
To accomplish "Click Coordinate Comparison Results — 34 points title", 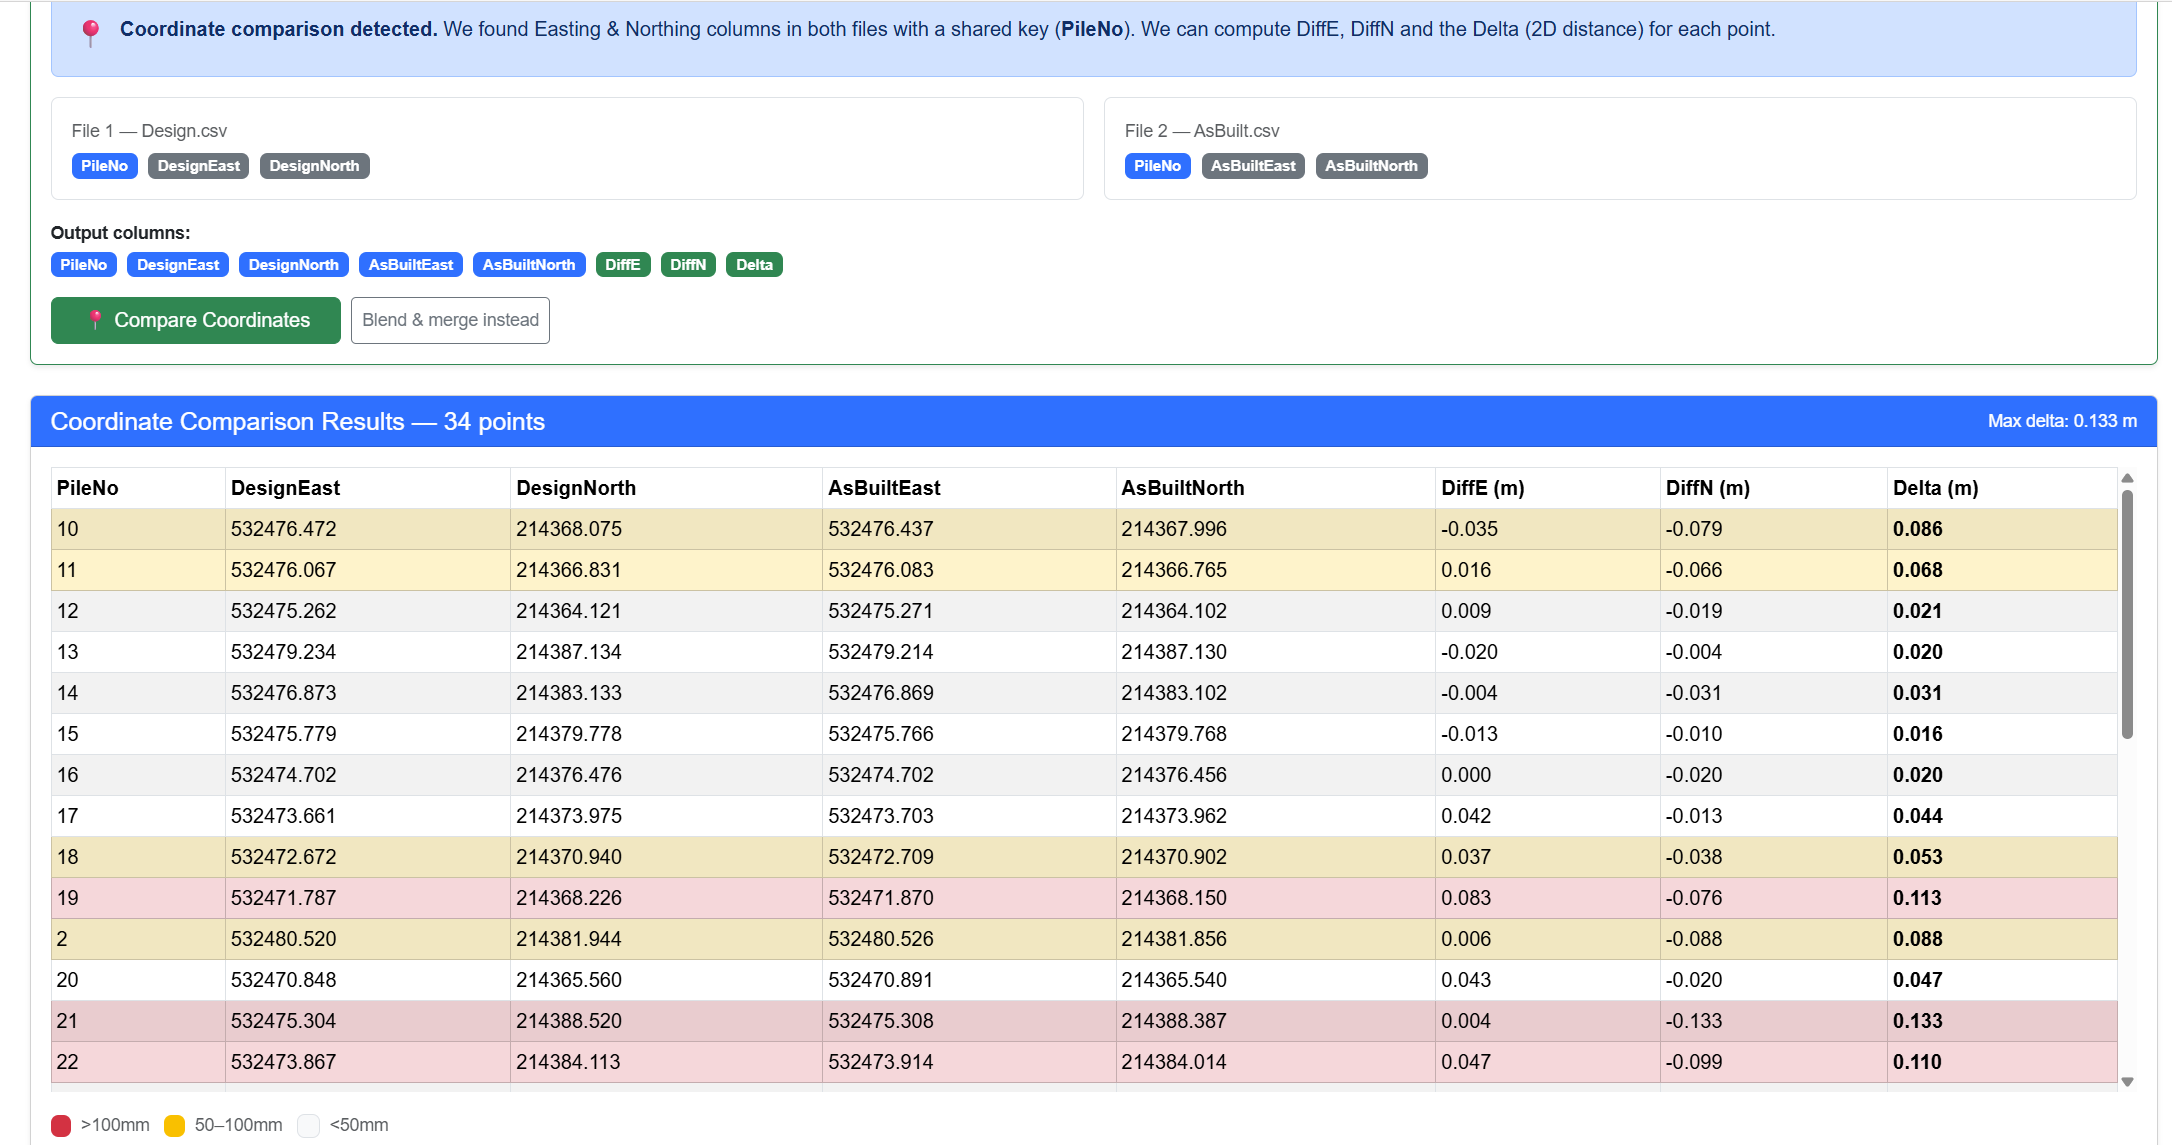I will (x=298, y=422).
